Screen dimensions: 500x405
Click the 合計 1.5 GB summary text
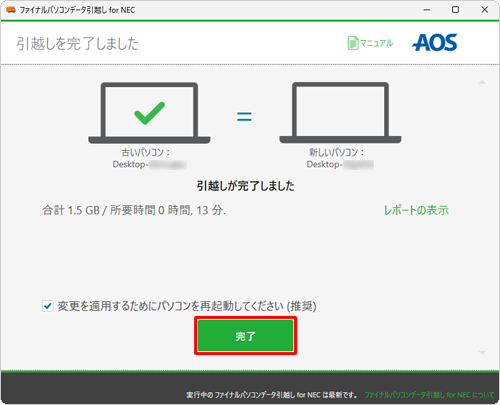[134, 210]
